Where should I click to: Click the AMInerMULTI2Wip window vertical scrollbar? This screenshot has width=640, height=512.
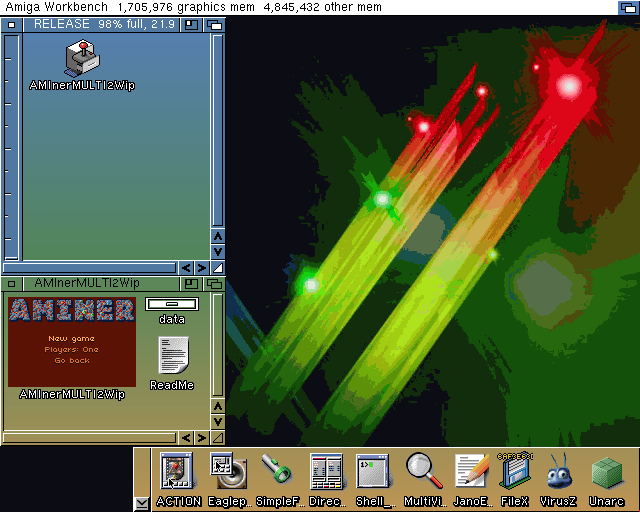218,345
